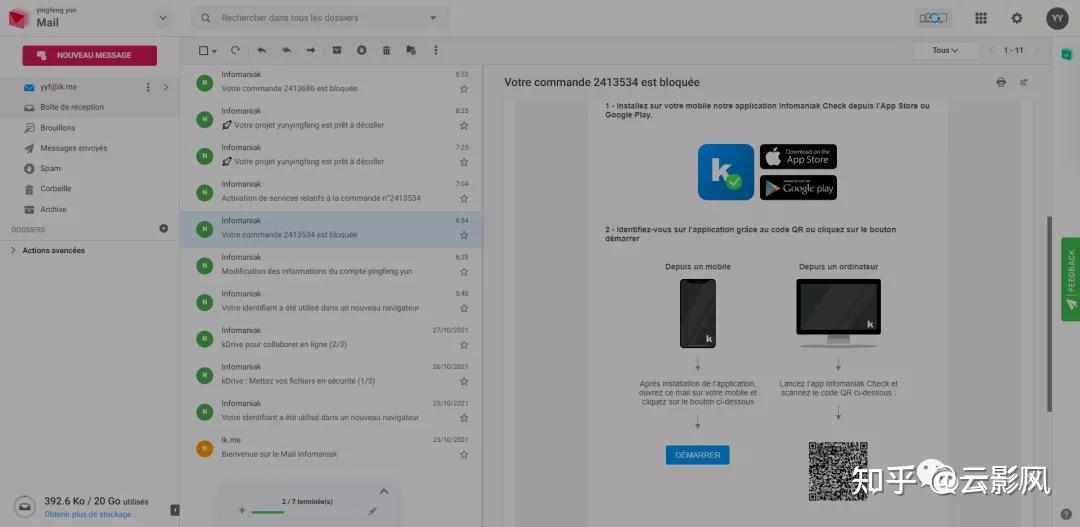Open the product switcher dropdown beside Mail
Screen dimensions: 1080x527
pos(163,19)
